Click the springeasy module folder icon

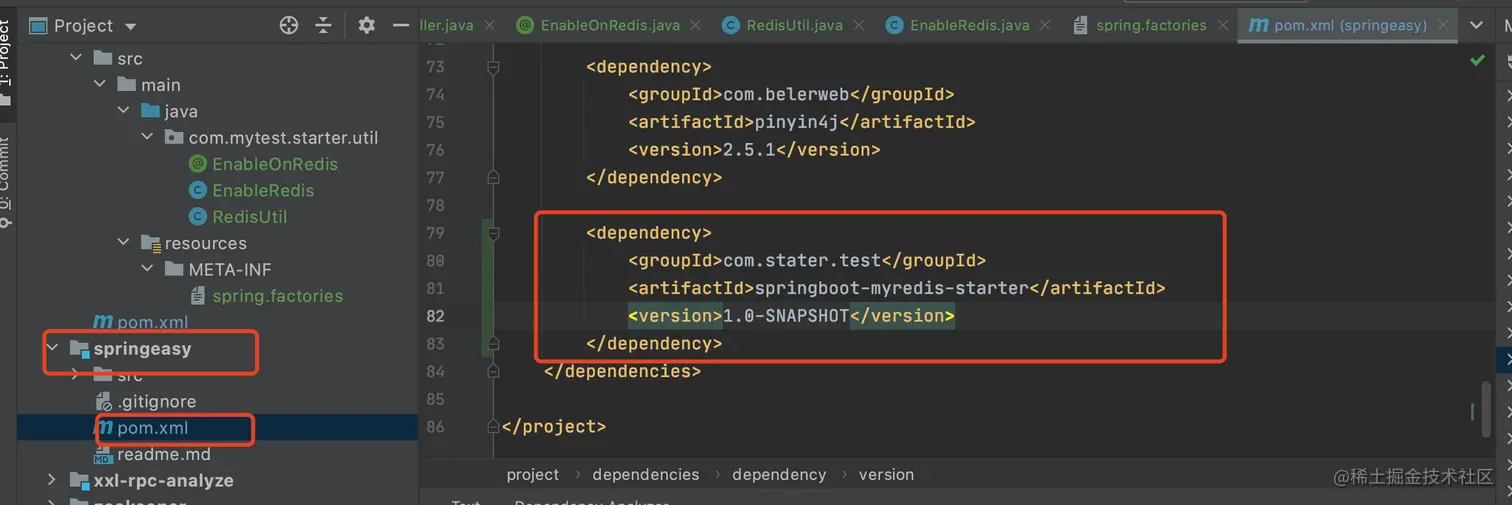point(79,349)
